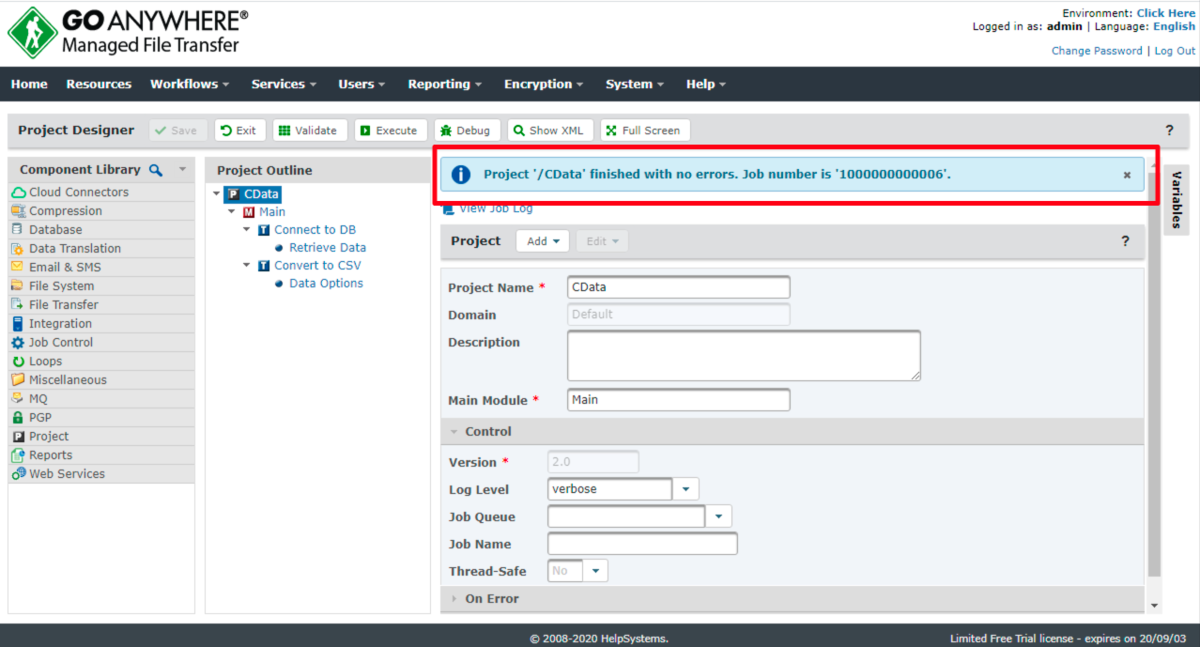The height and width of the screenshot is (647, 1200).
Task: Select Retrieve Data in Project Outline
Action: [327, 248]
